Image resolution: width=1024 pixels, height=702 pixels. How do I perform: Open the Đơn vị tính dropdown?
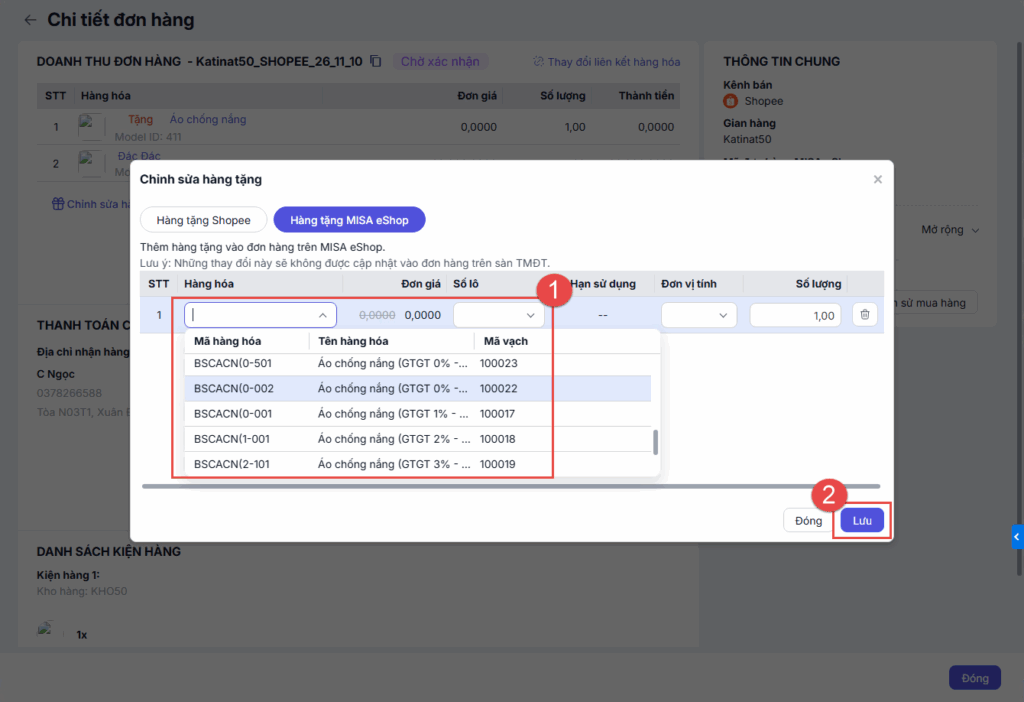pyautogui.click(x=699, y=315)
